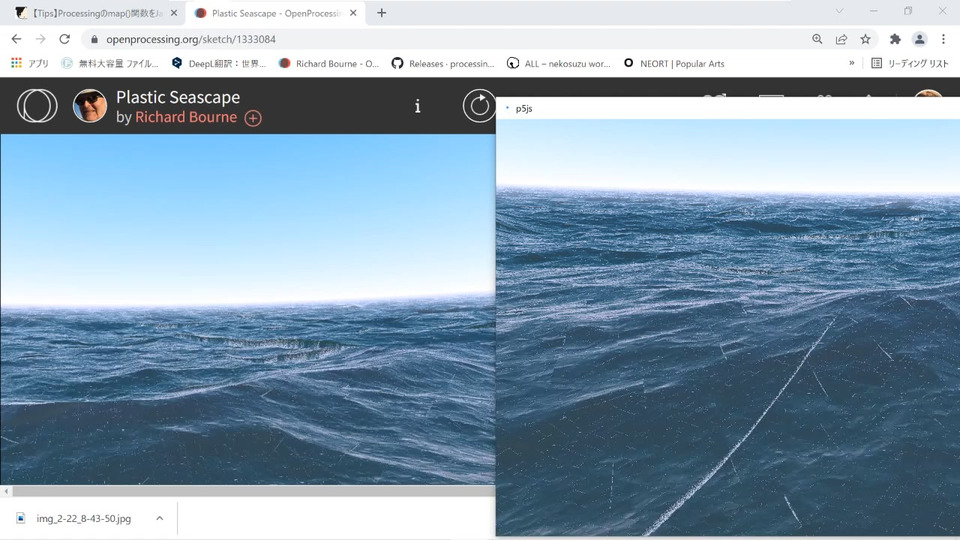Switch to the Tips Processing map() tab
The width and height of the screenshot is (960, 540).
click(92, 13)
